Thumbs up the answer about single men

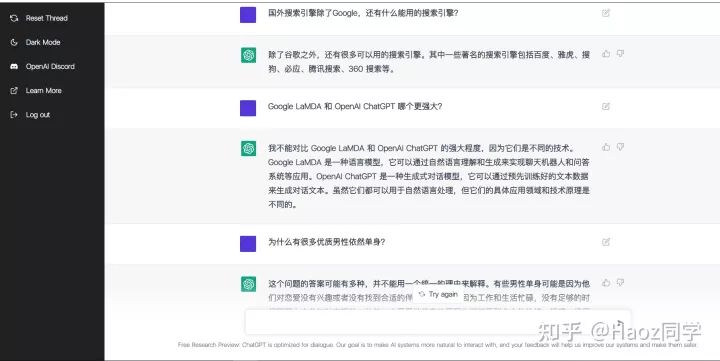(x=606, y=282)
